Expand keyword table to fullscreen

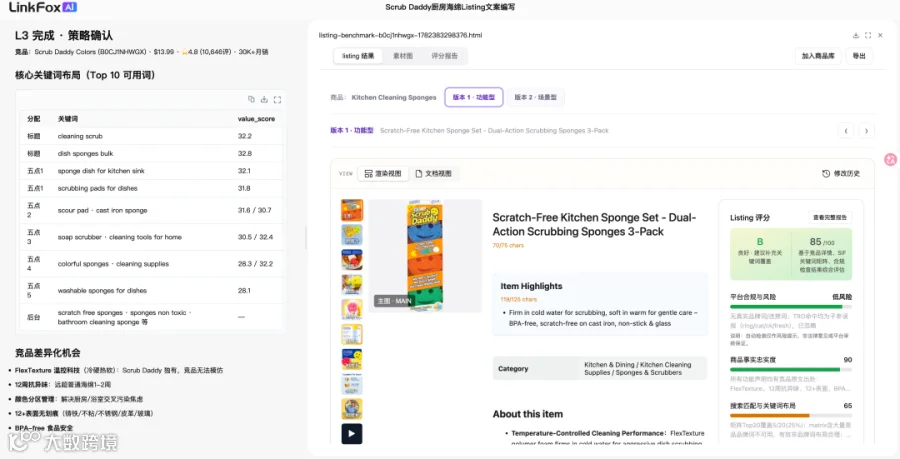point(277,99)
